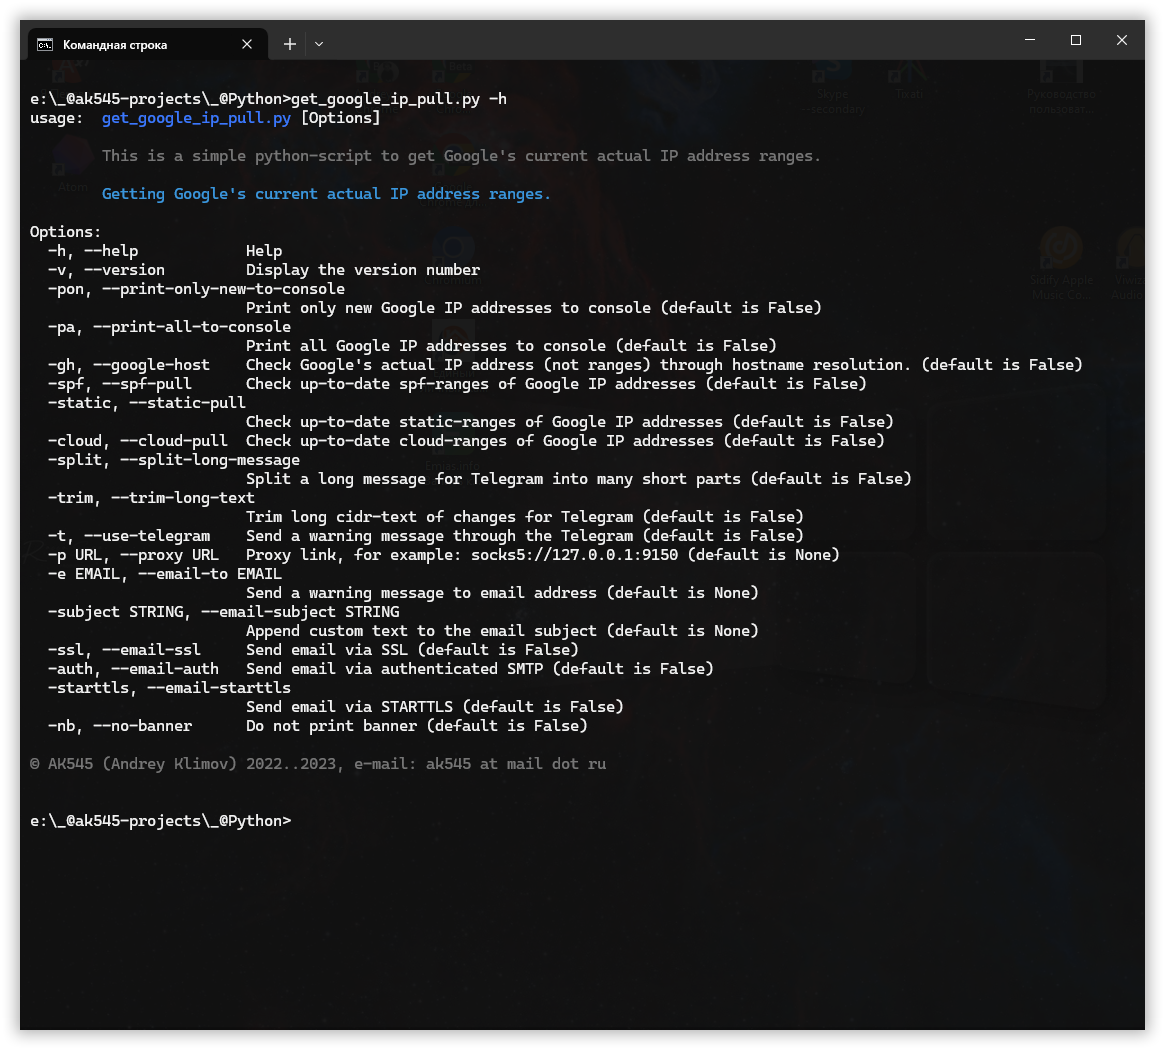The width and height of the screenshot is (1165, 1050).
Task: Click the '-e EMAIL, --email-to EMAIL' option
Action: point(165,574)
